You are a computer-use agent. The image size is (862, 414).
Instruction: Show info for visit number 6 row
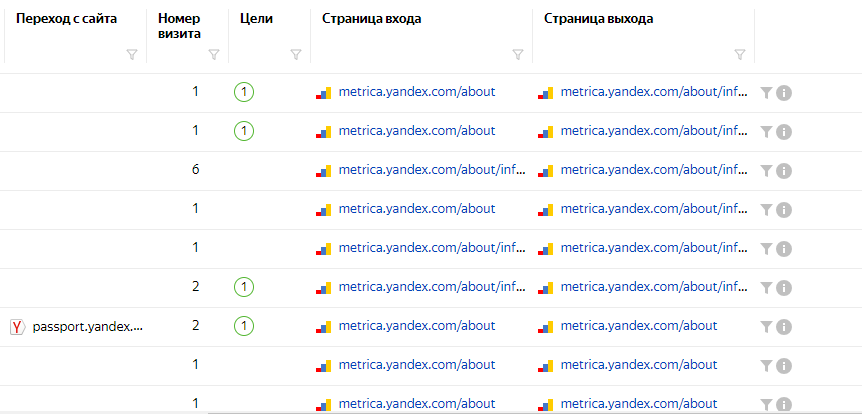click(784, 171)
